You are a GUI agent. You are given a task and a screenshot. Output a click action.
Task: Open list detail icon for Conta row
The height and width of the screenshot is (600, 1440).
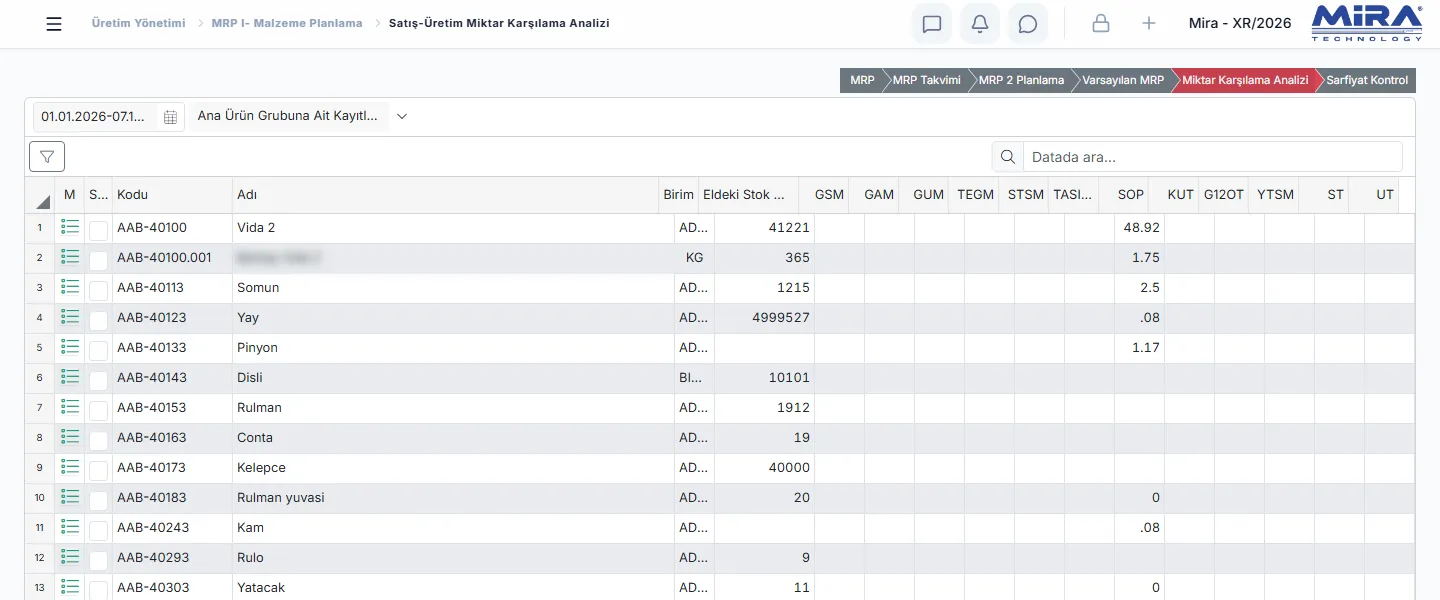pos(70,437)
